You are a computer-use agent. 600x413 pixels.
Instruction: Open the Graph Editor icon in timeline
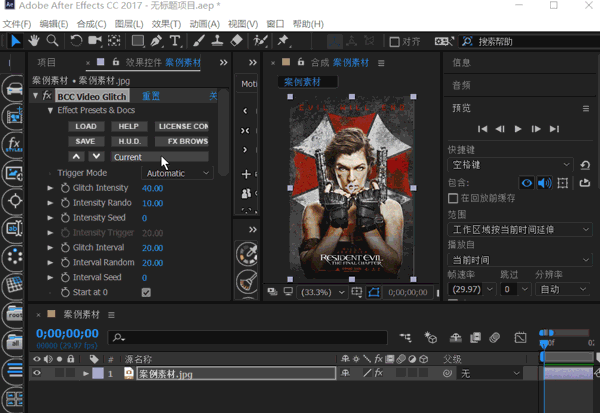pos(520,338)
